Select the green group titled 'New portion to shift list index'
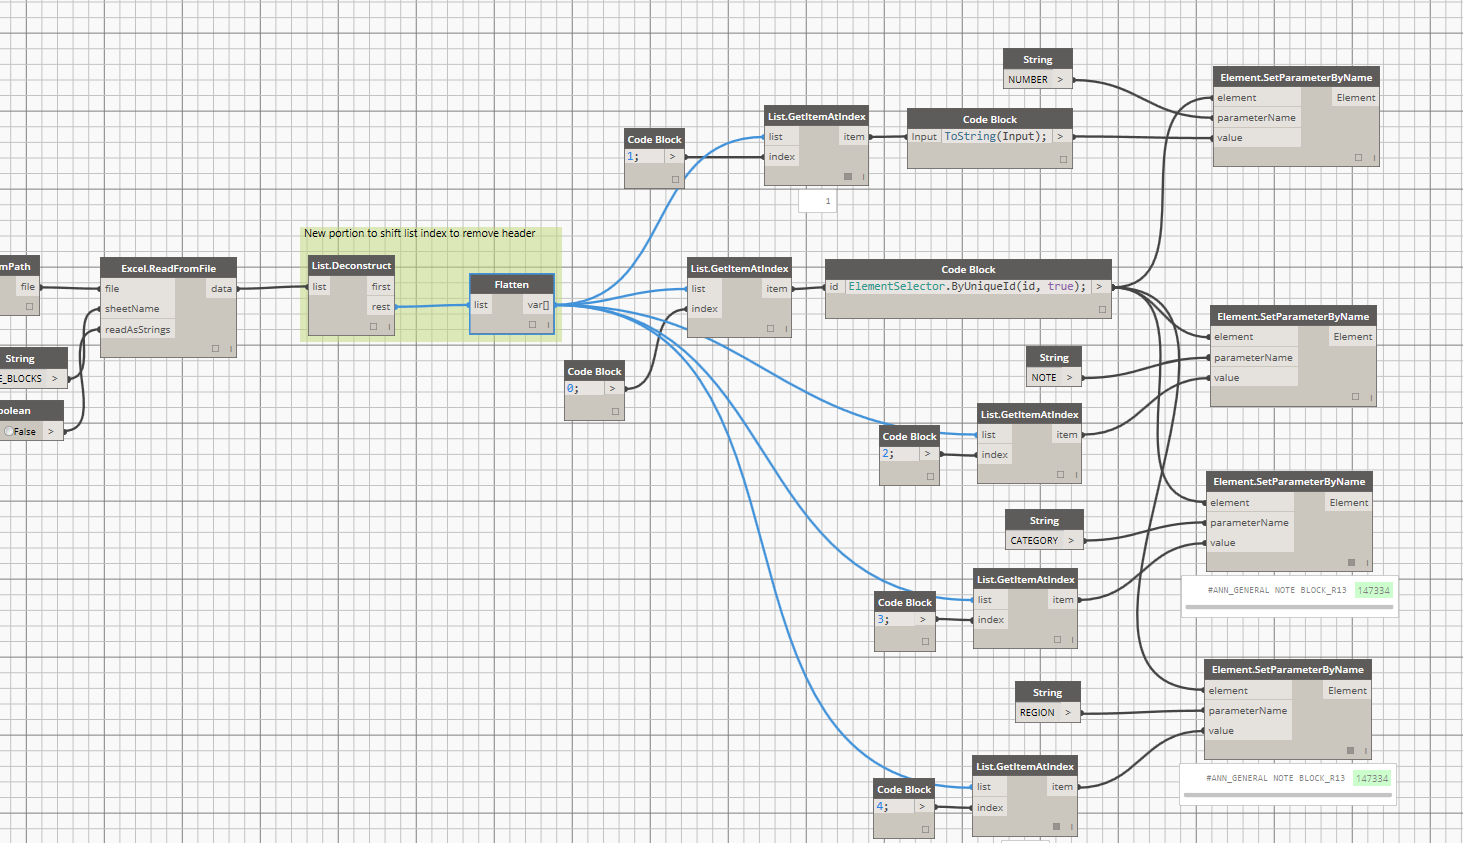 [x=430, y=234]
